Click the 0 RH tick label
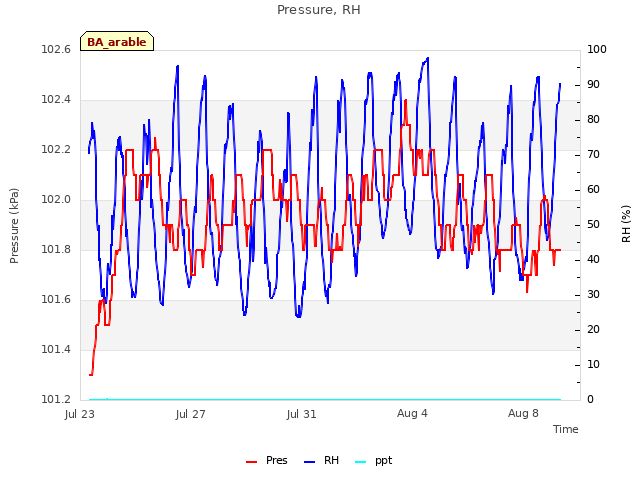The image size is (640, 480). coord(590,400)
